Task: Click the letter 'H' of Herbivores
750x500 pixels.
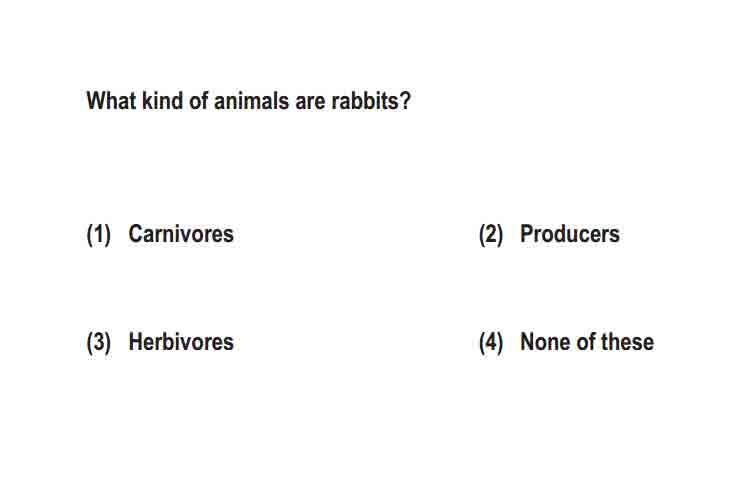Action: point(136,342)
